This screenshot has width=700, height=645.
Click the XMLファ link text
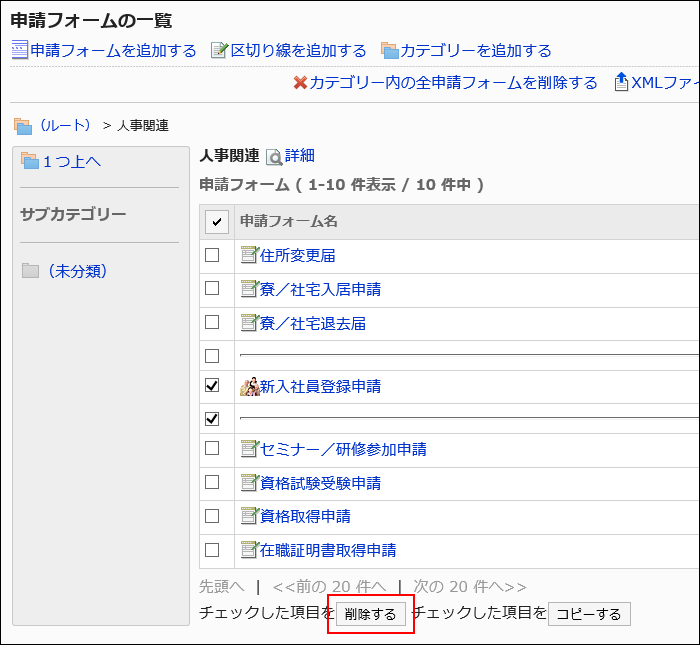[665, 83]
